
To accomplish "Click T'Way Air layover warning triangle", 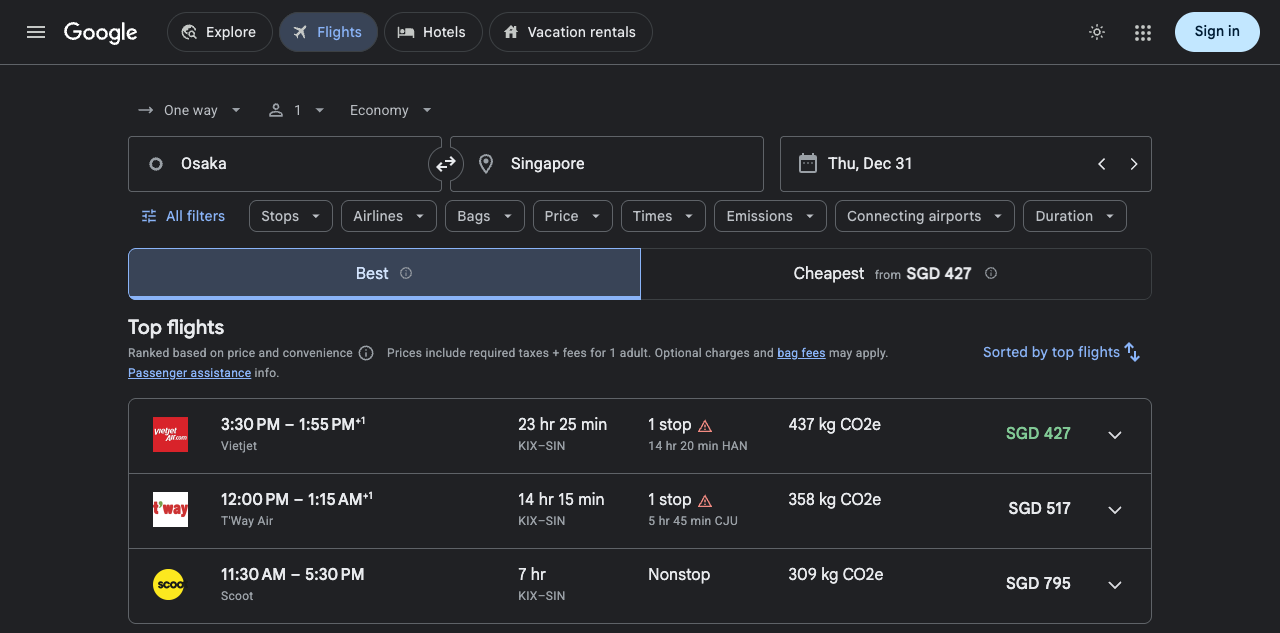I will coord(705,500).
